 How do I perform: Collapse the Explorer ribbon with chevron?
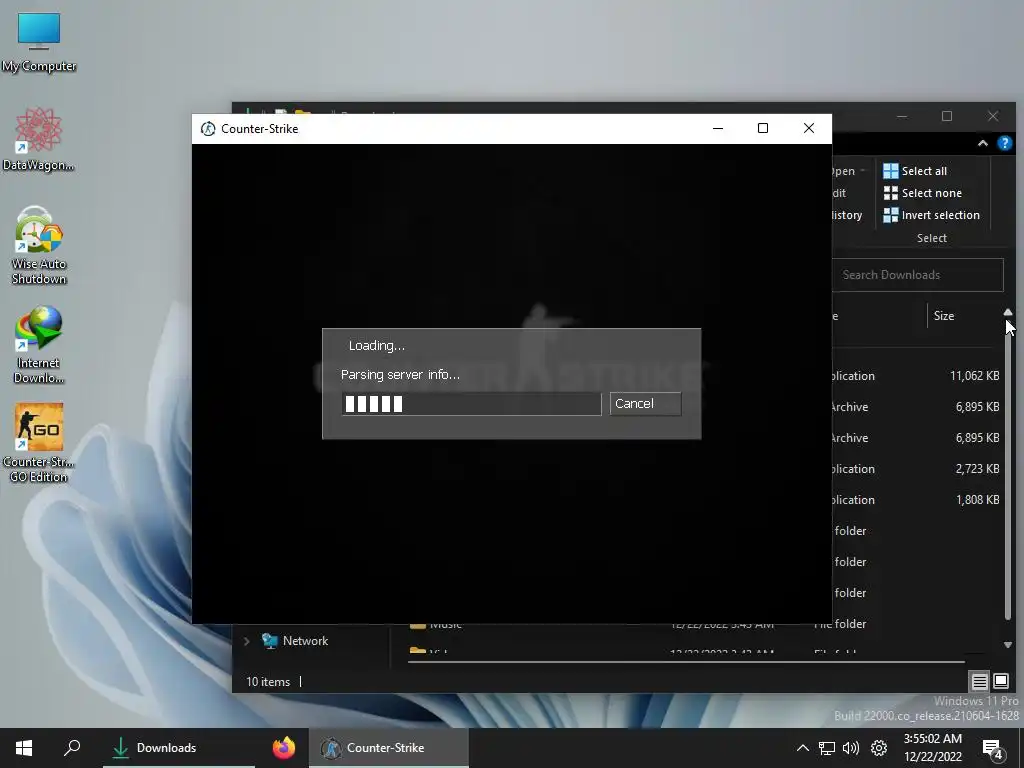point(982,144)
